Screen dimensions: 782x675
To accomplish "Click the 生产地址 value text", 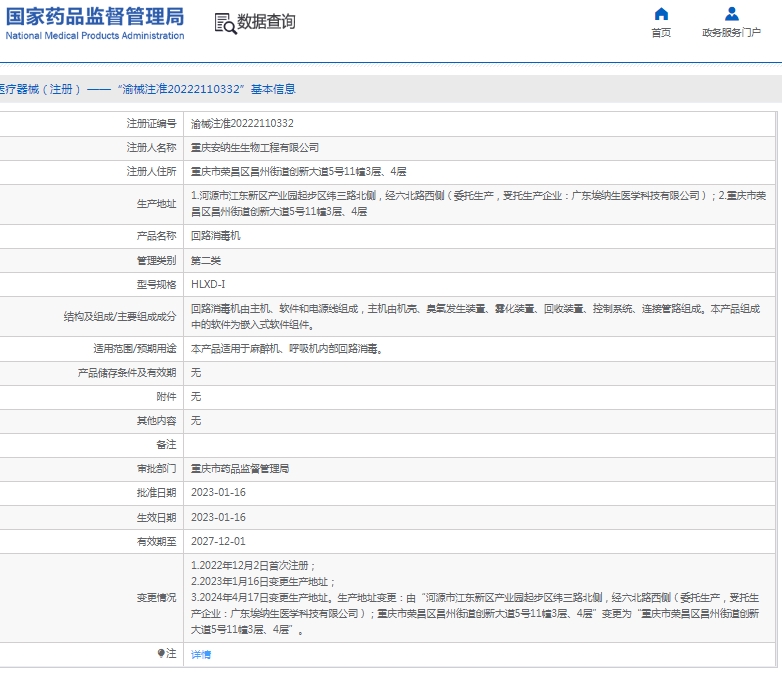I will 478,204.
